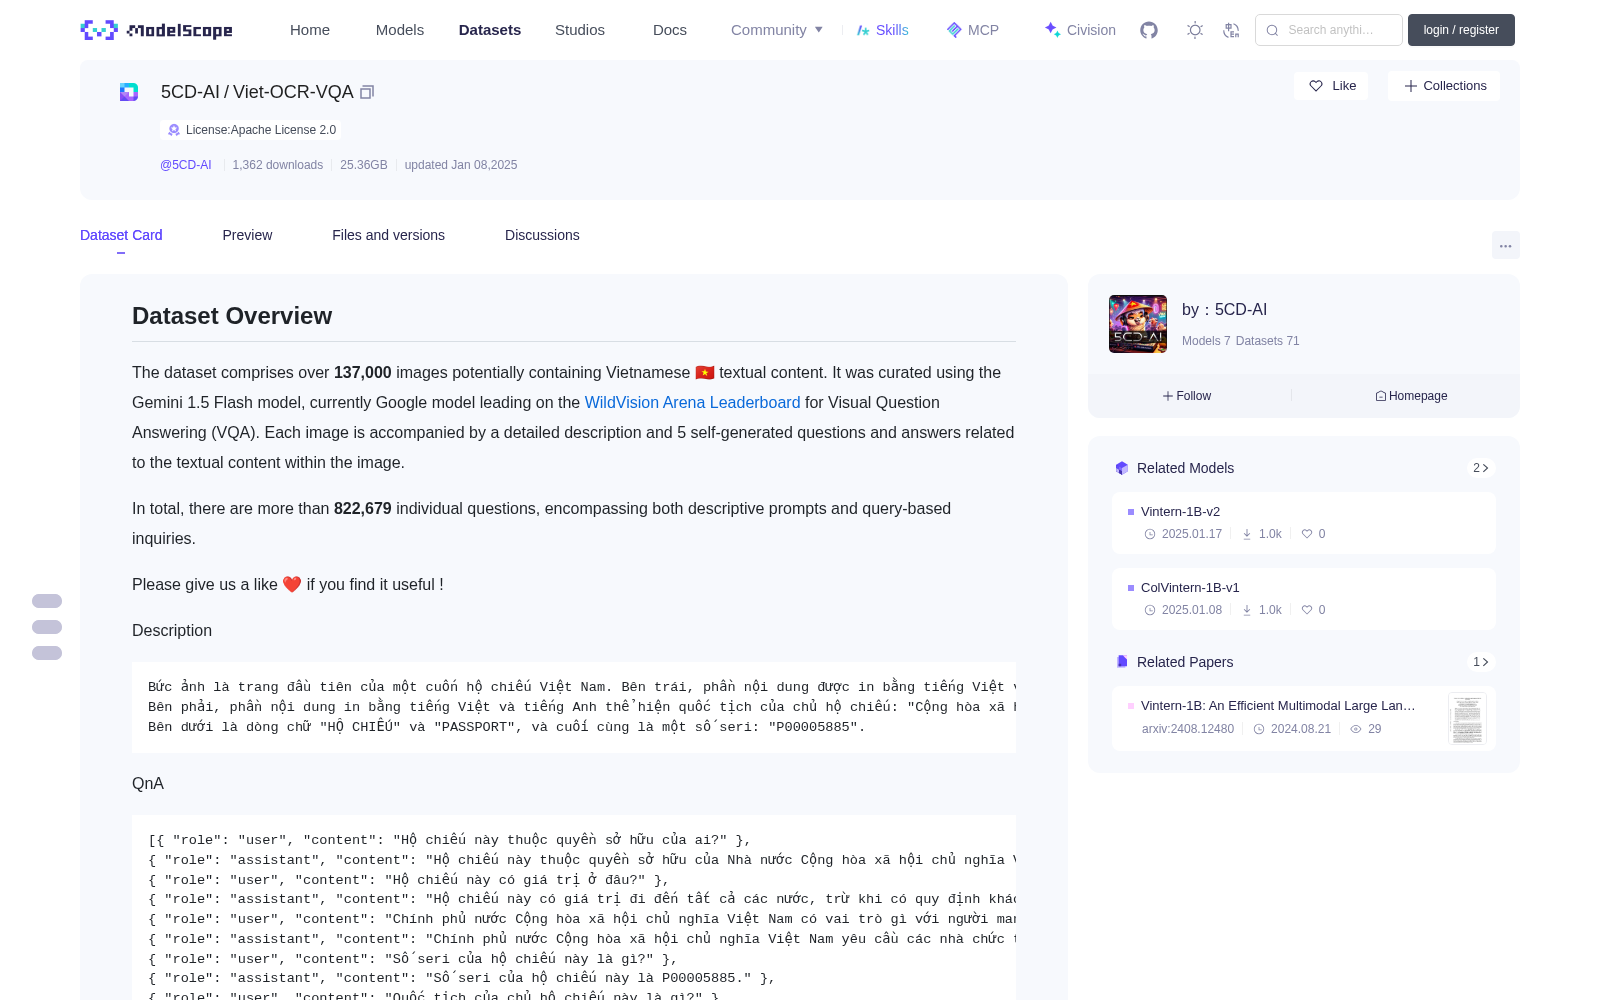Screen dimensions: 1600x1000
Task: Click 'updated Jan 08,2025' text
Action: coord(461,165)
